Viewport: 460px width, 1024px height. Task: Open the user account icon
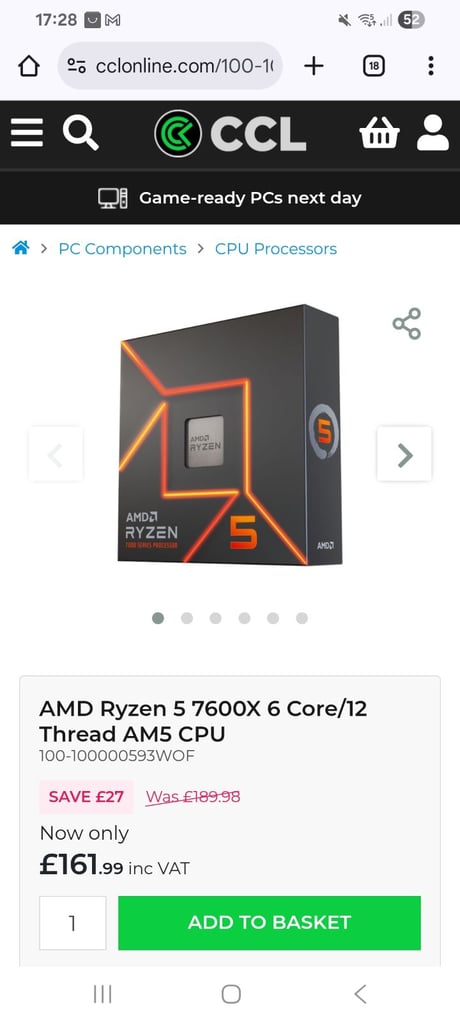click(433, 133)
